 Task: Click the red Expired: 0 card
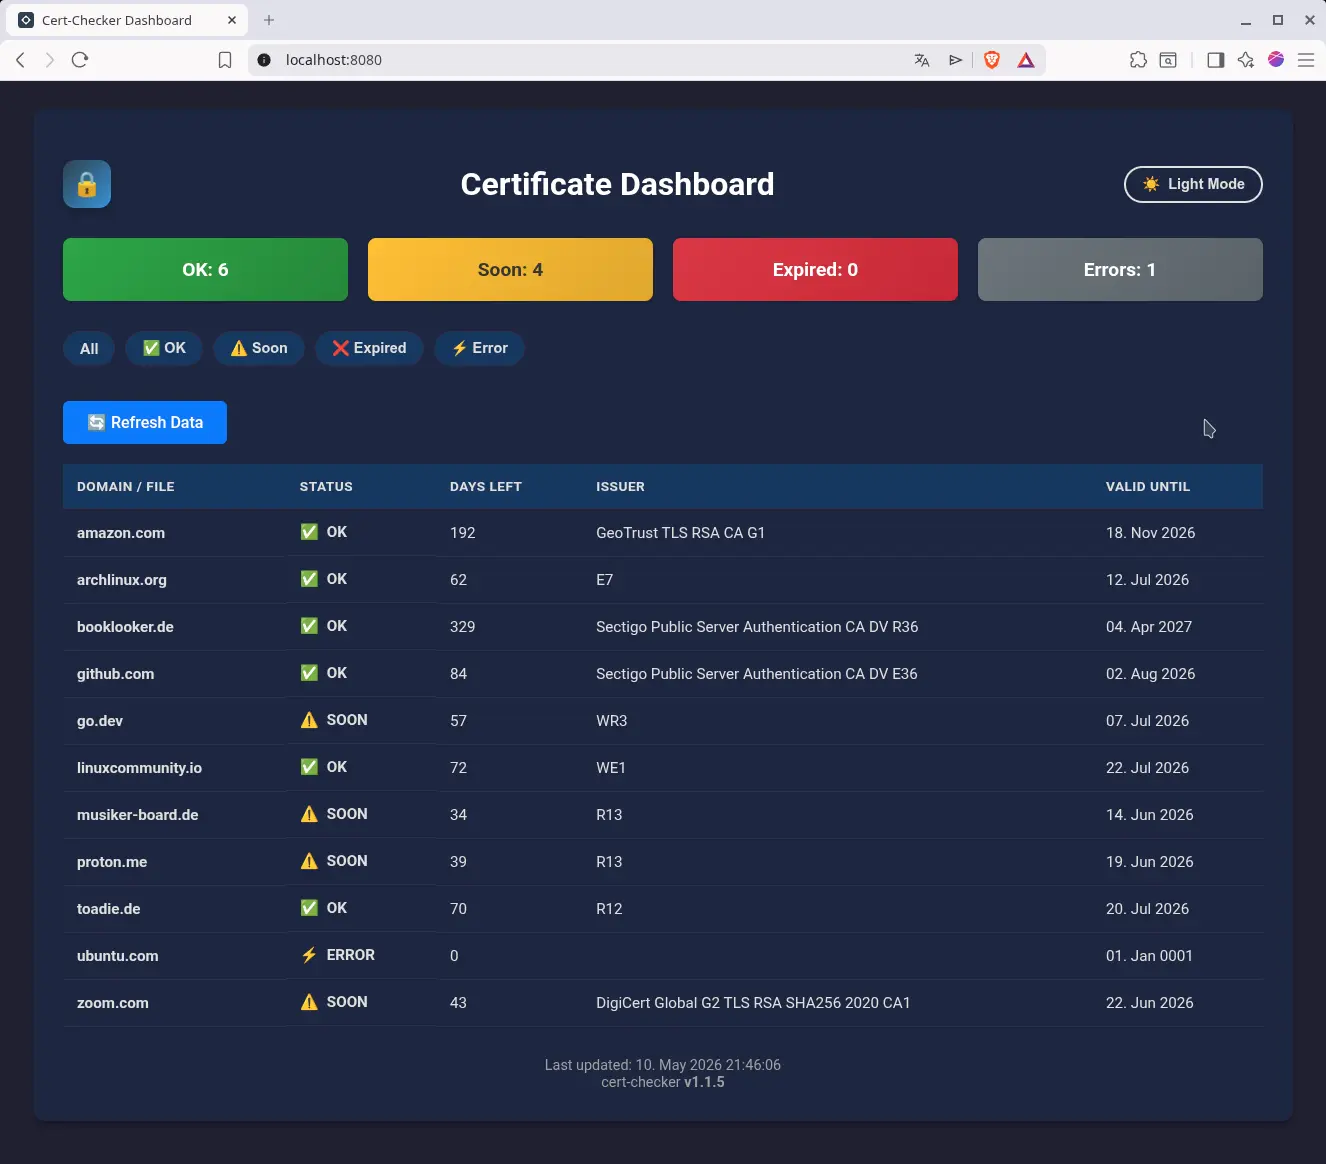click(x=815, y=270)
